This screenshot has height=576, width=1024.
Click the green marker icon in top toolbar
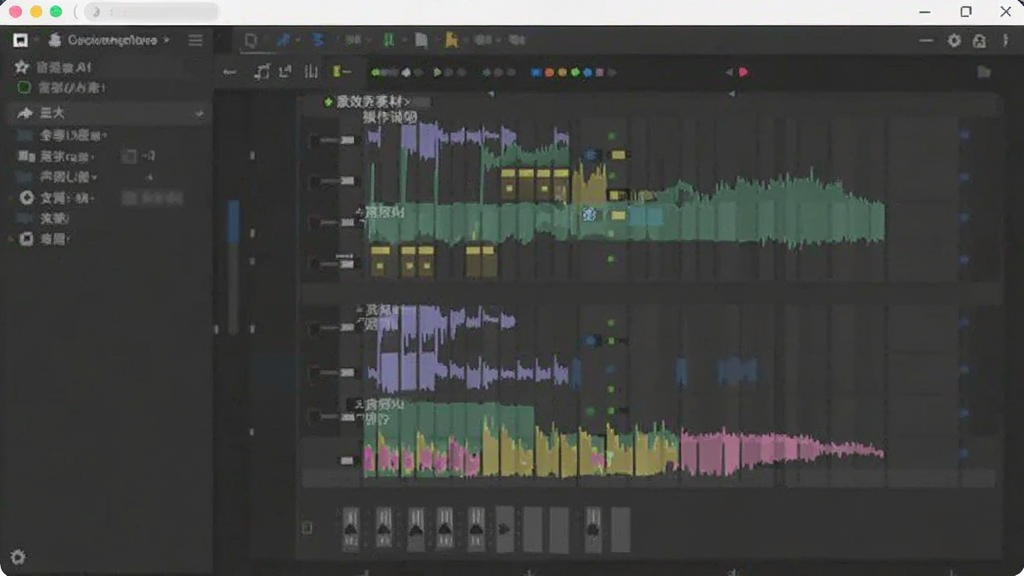coord(389,40)
